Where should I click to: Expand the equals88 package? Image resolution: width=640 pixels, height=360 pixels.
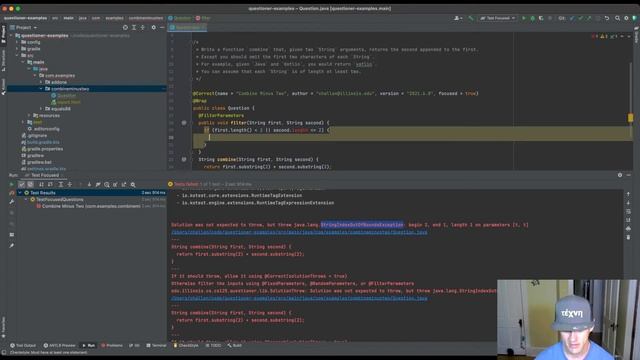click(41, 109)
